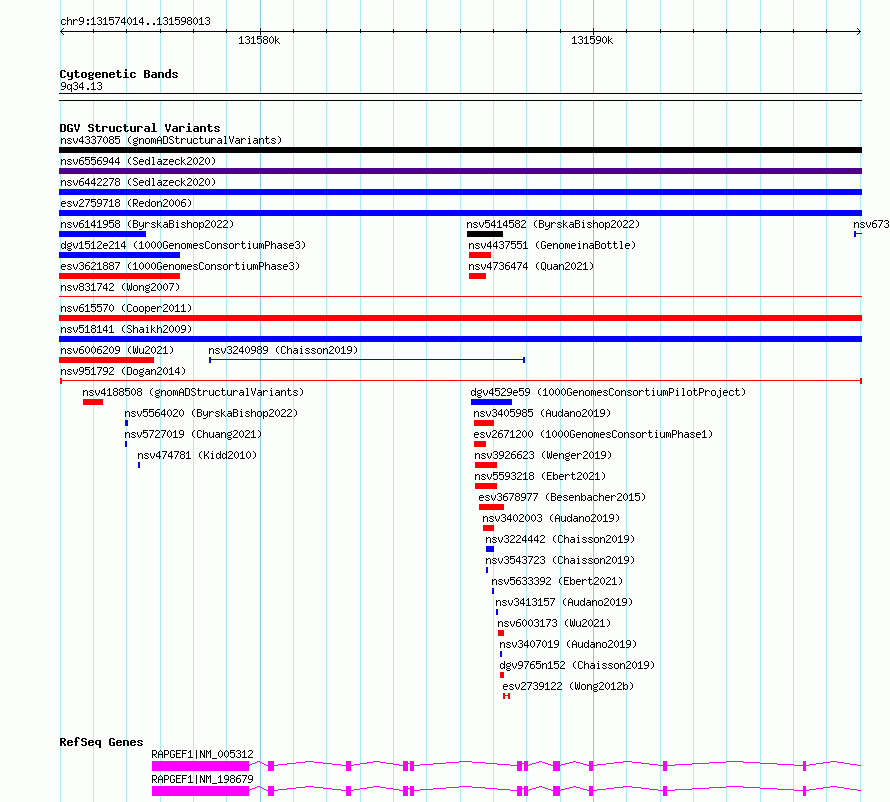Image resolution: width=890 pixels, height=802 pixels.
Task: Click the DGV Structural Variants track title
Action: [140, 128]
